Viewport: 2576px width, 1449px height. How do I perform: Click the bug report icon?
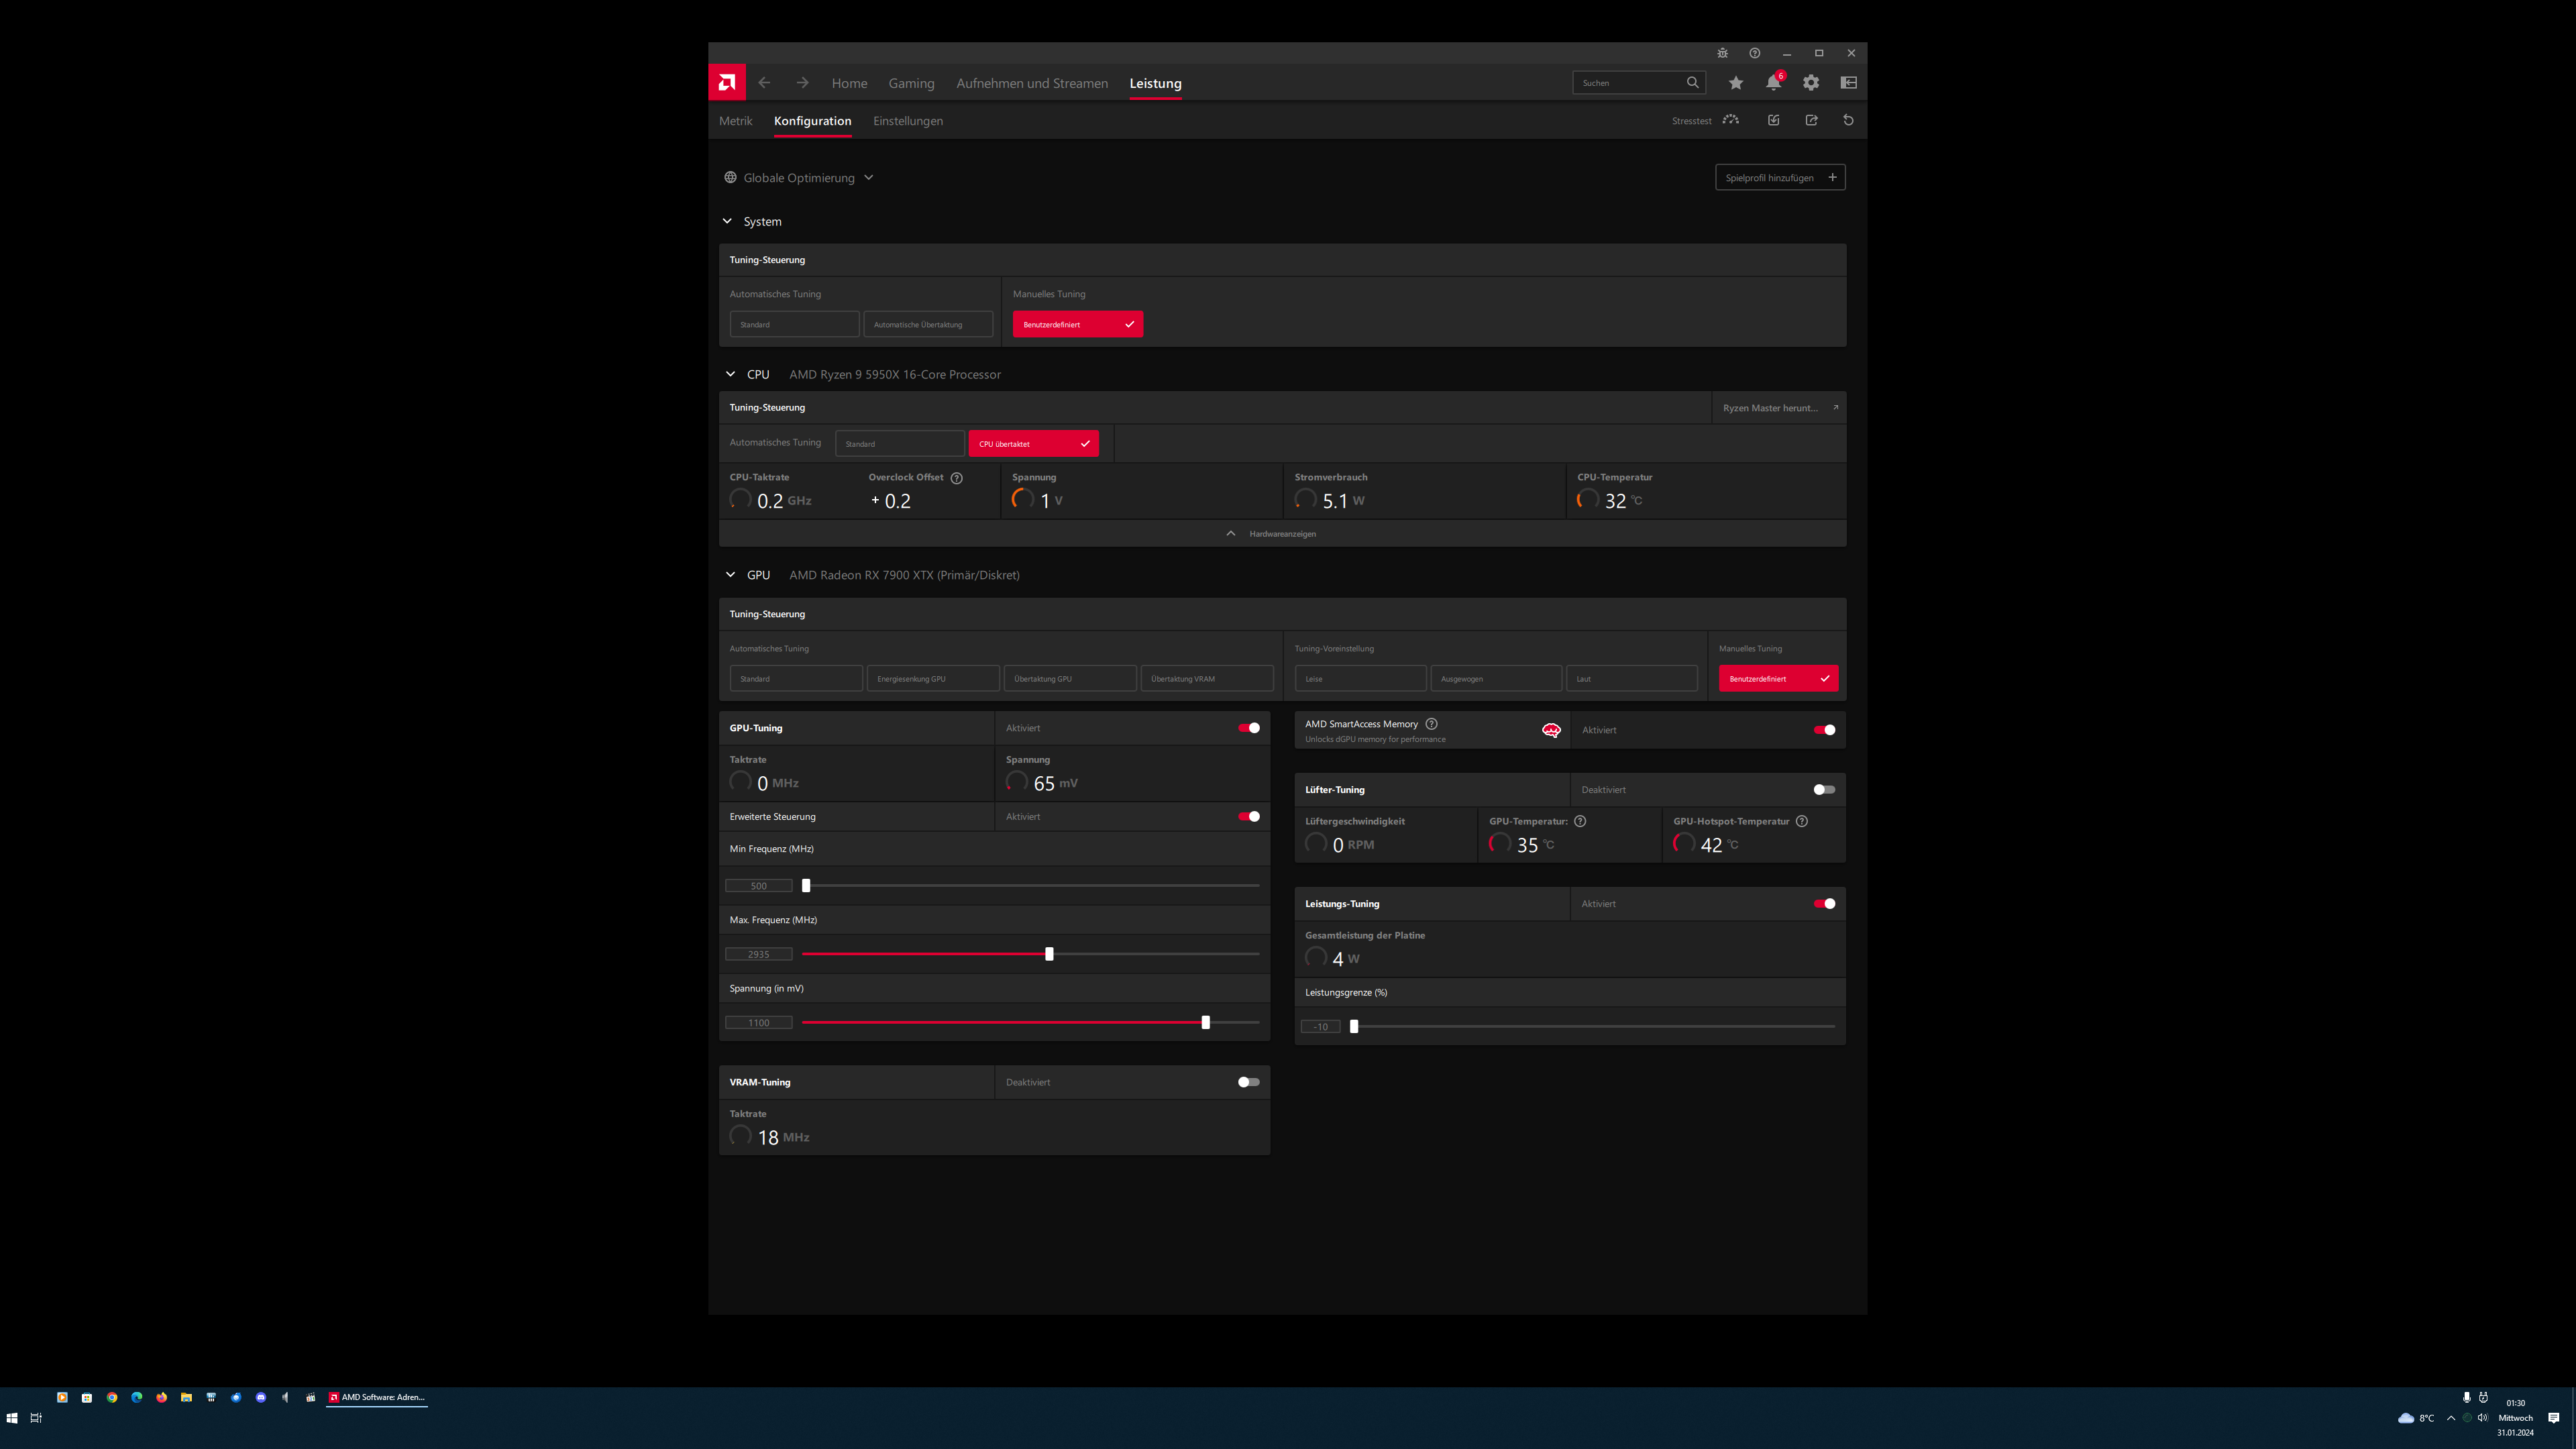(x=1722, y=53)
